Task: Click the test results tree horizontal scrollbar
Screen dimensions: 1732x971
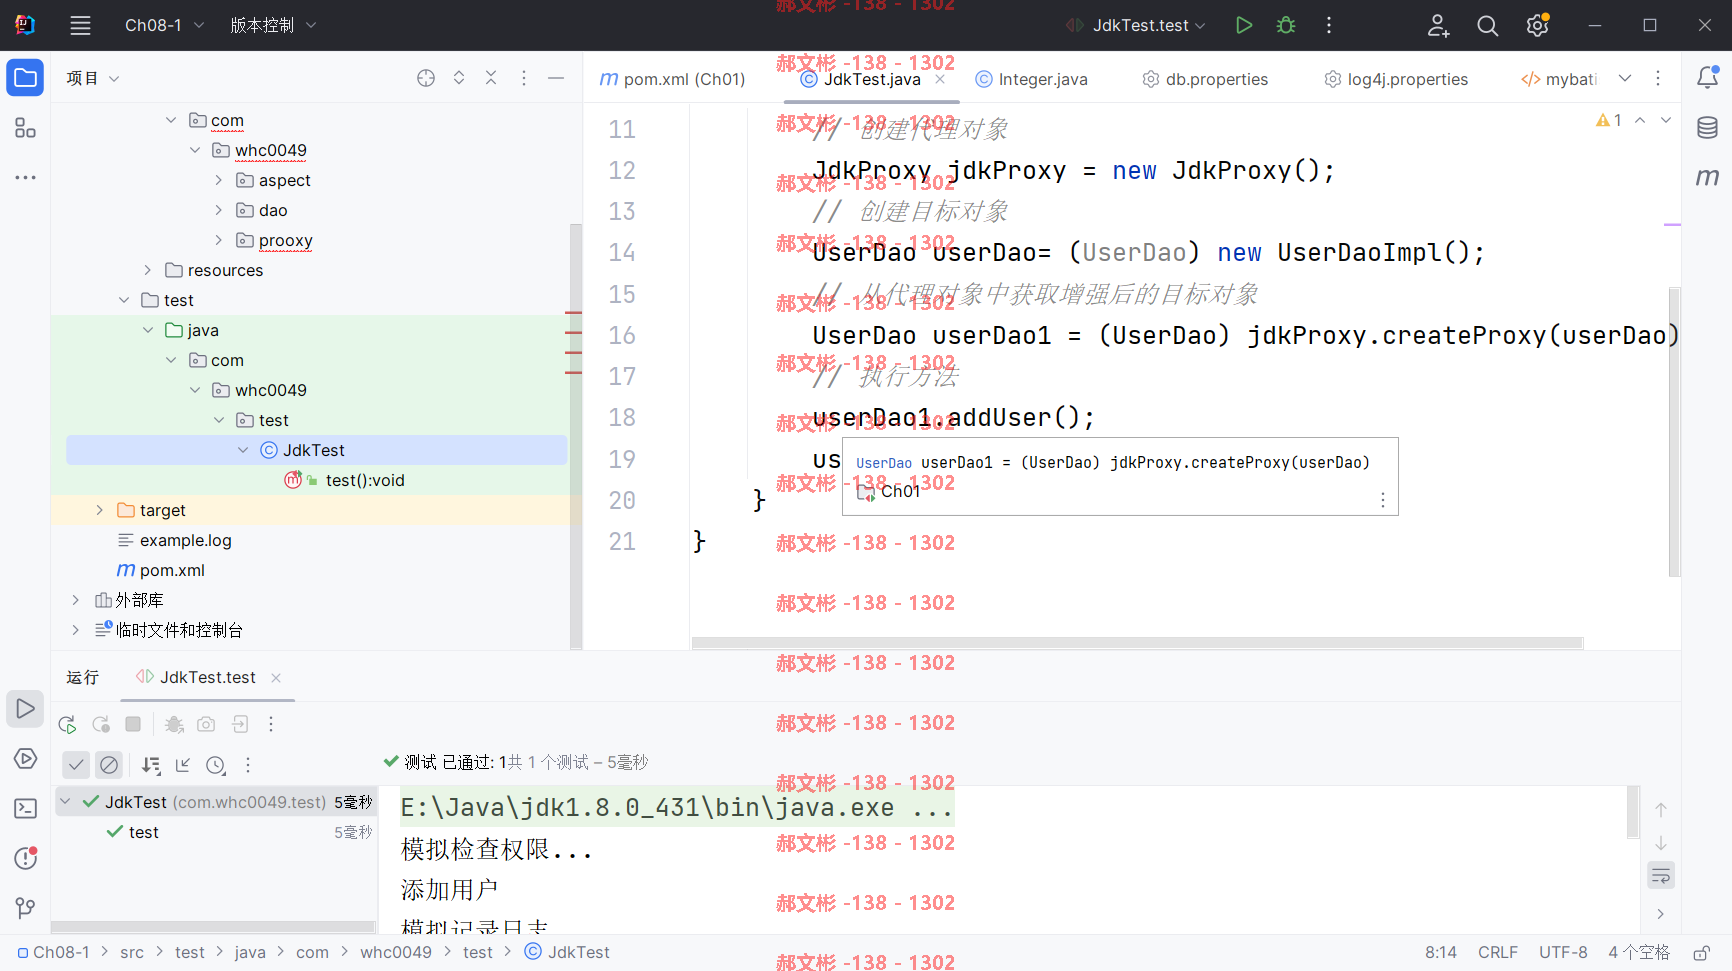Action: (x=213, y=927)
